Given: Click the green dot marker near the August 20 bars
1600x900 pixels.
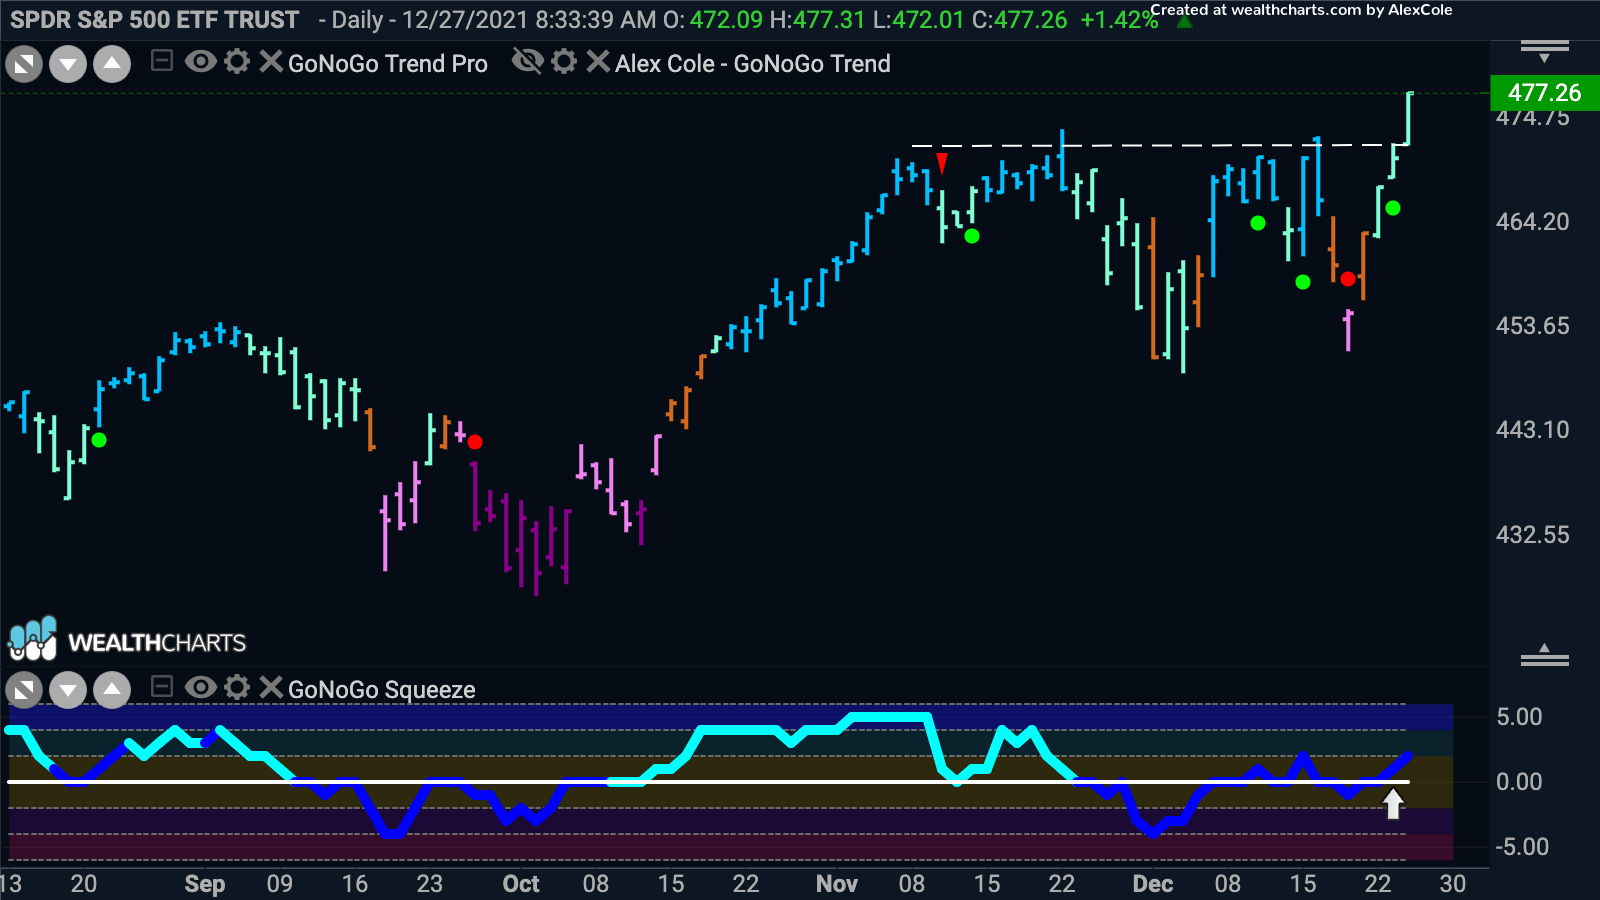Looking at the screenshot, I should pyautogui.click(x=99, y=440).
